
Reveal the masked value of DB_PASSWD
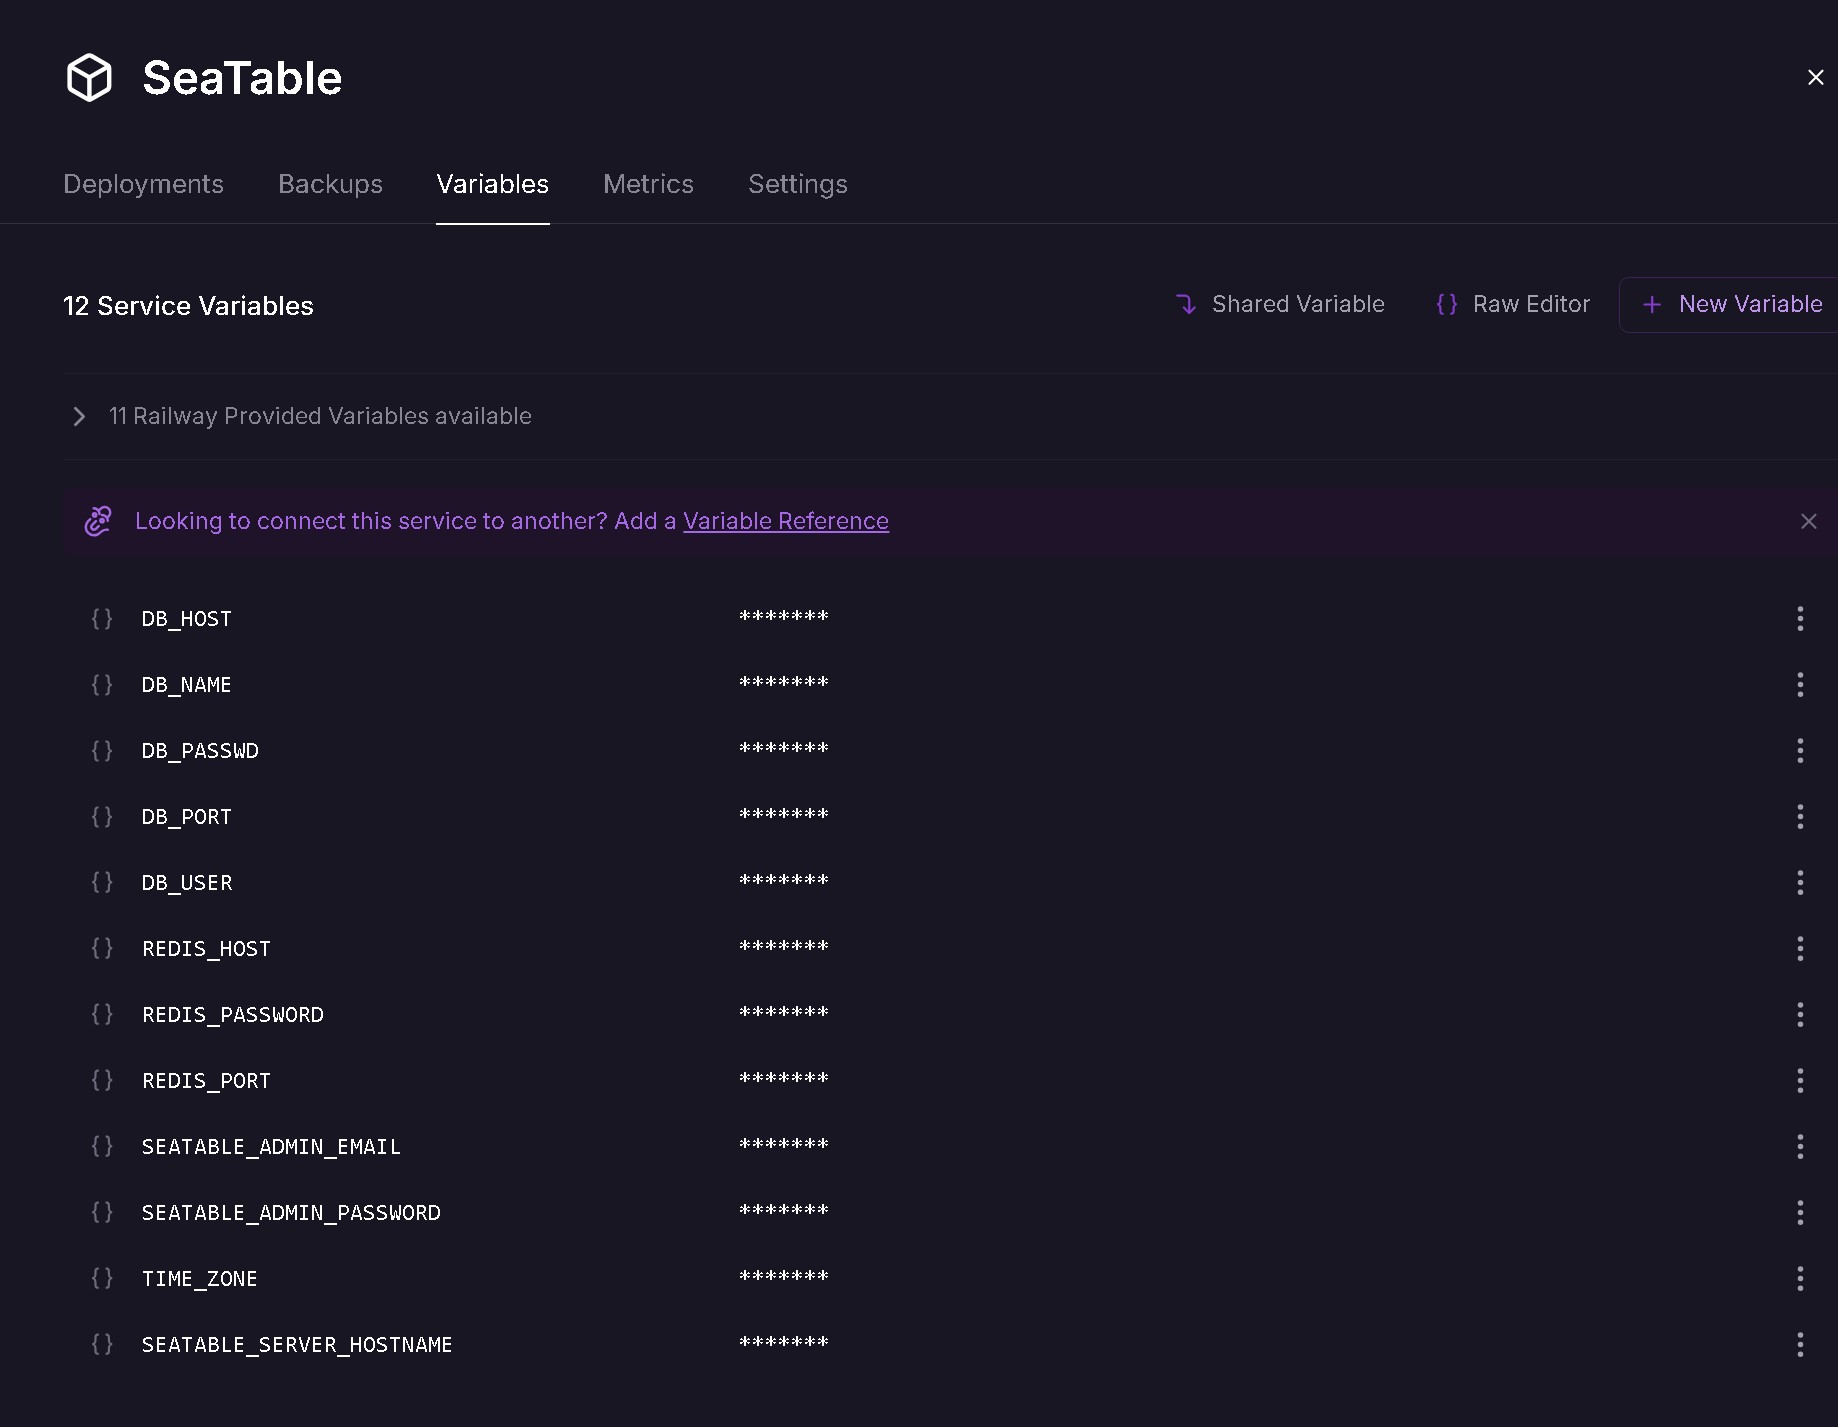(784, 748)
